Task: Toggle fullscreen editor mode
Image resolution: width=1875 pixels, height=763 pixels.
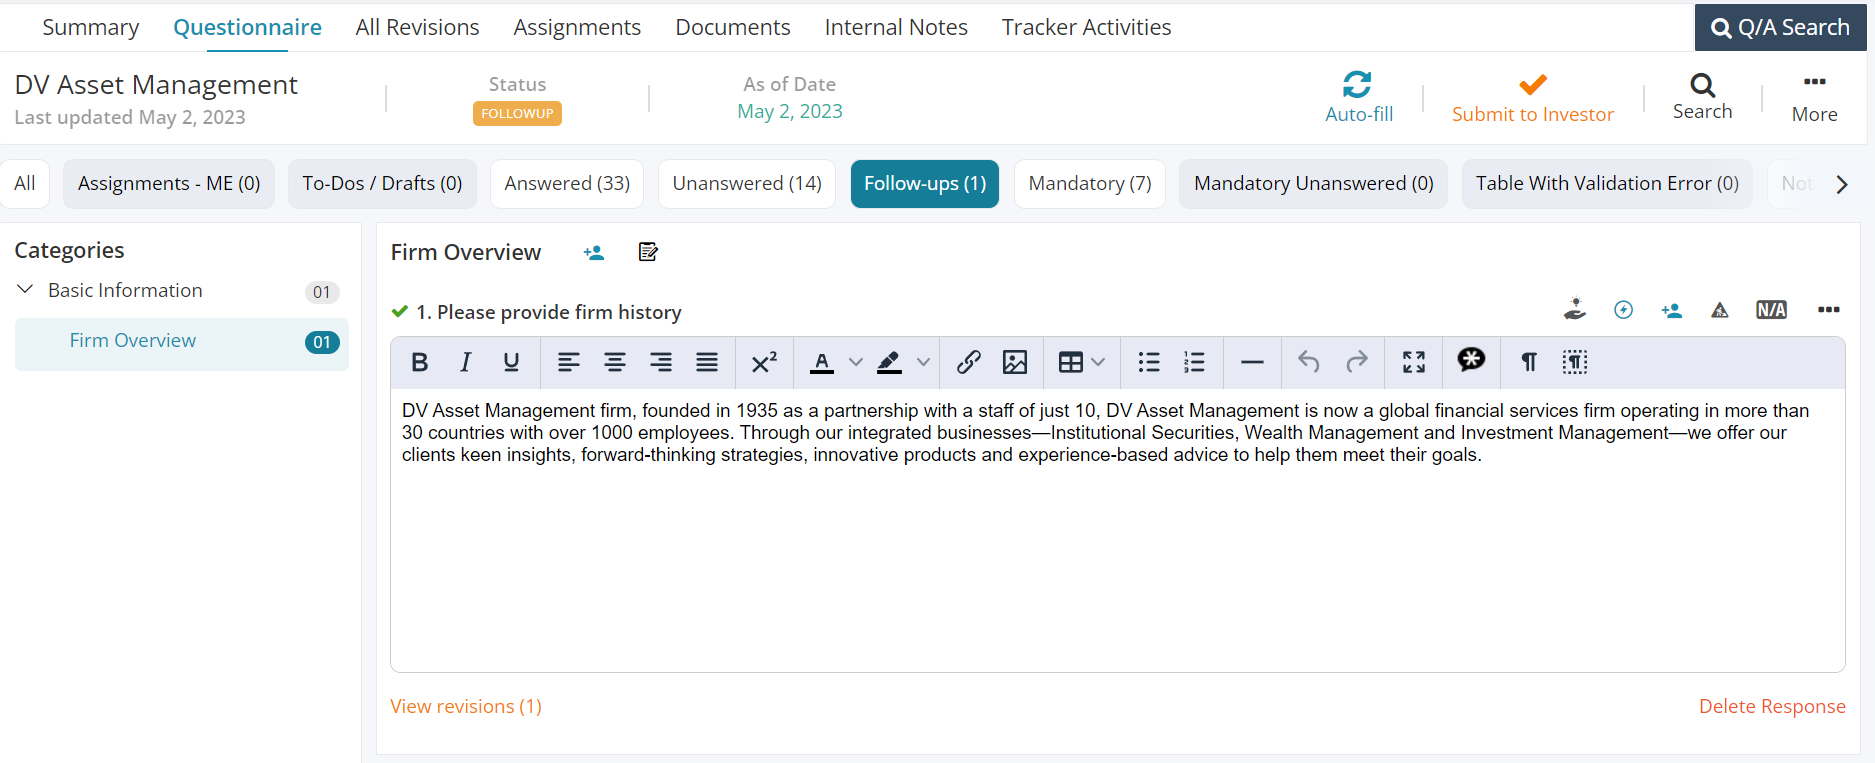Action: coord(1414,362)
